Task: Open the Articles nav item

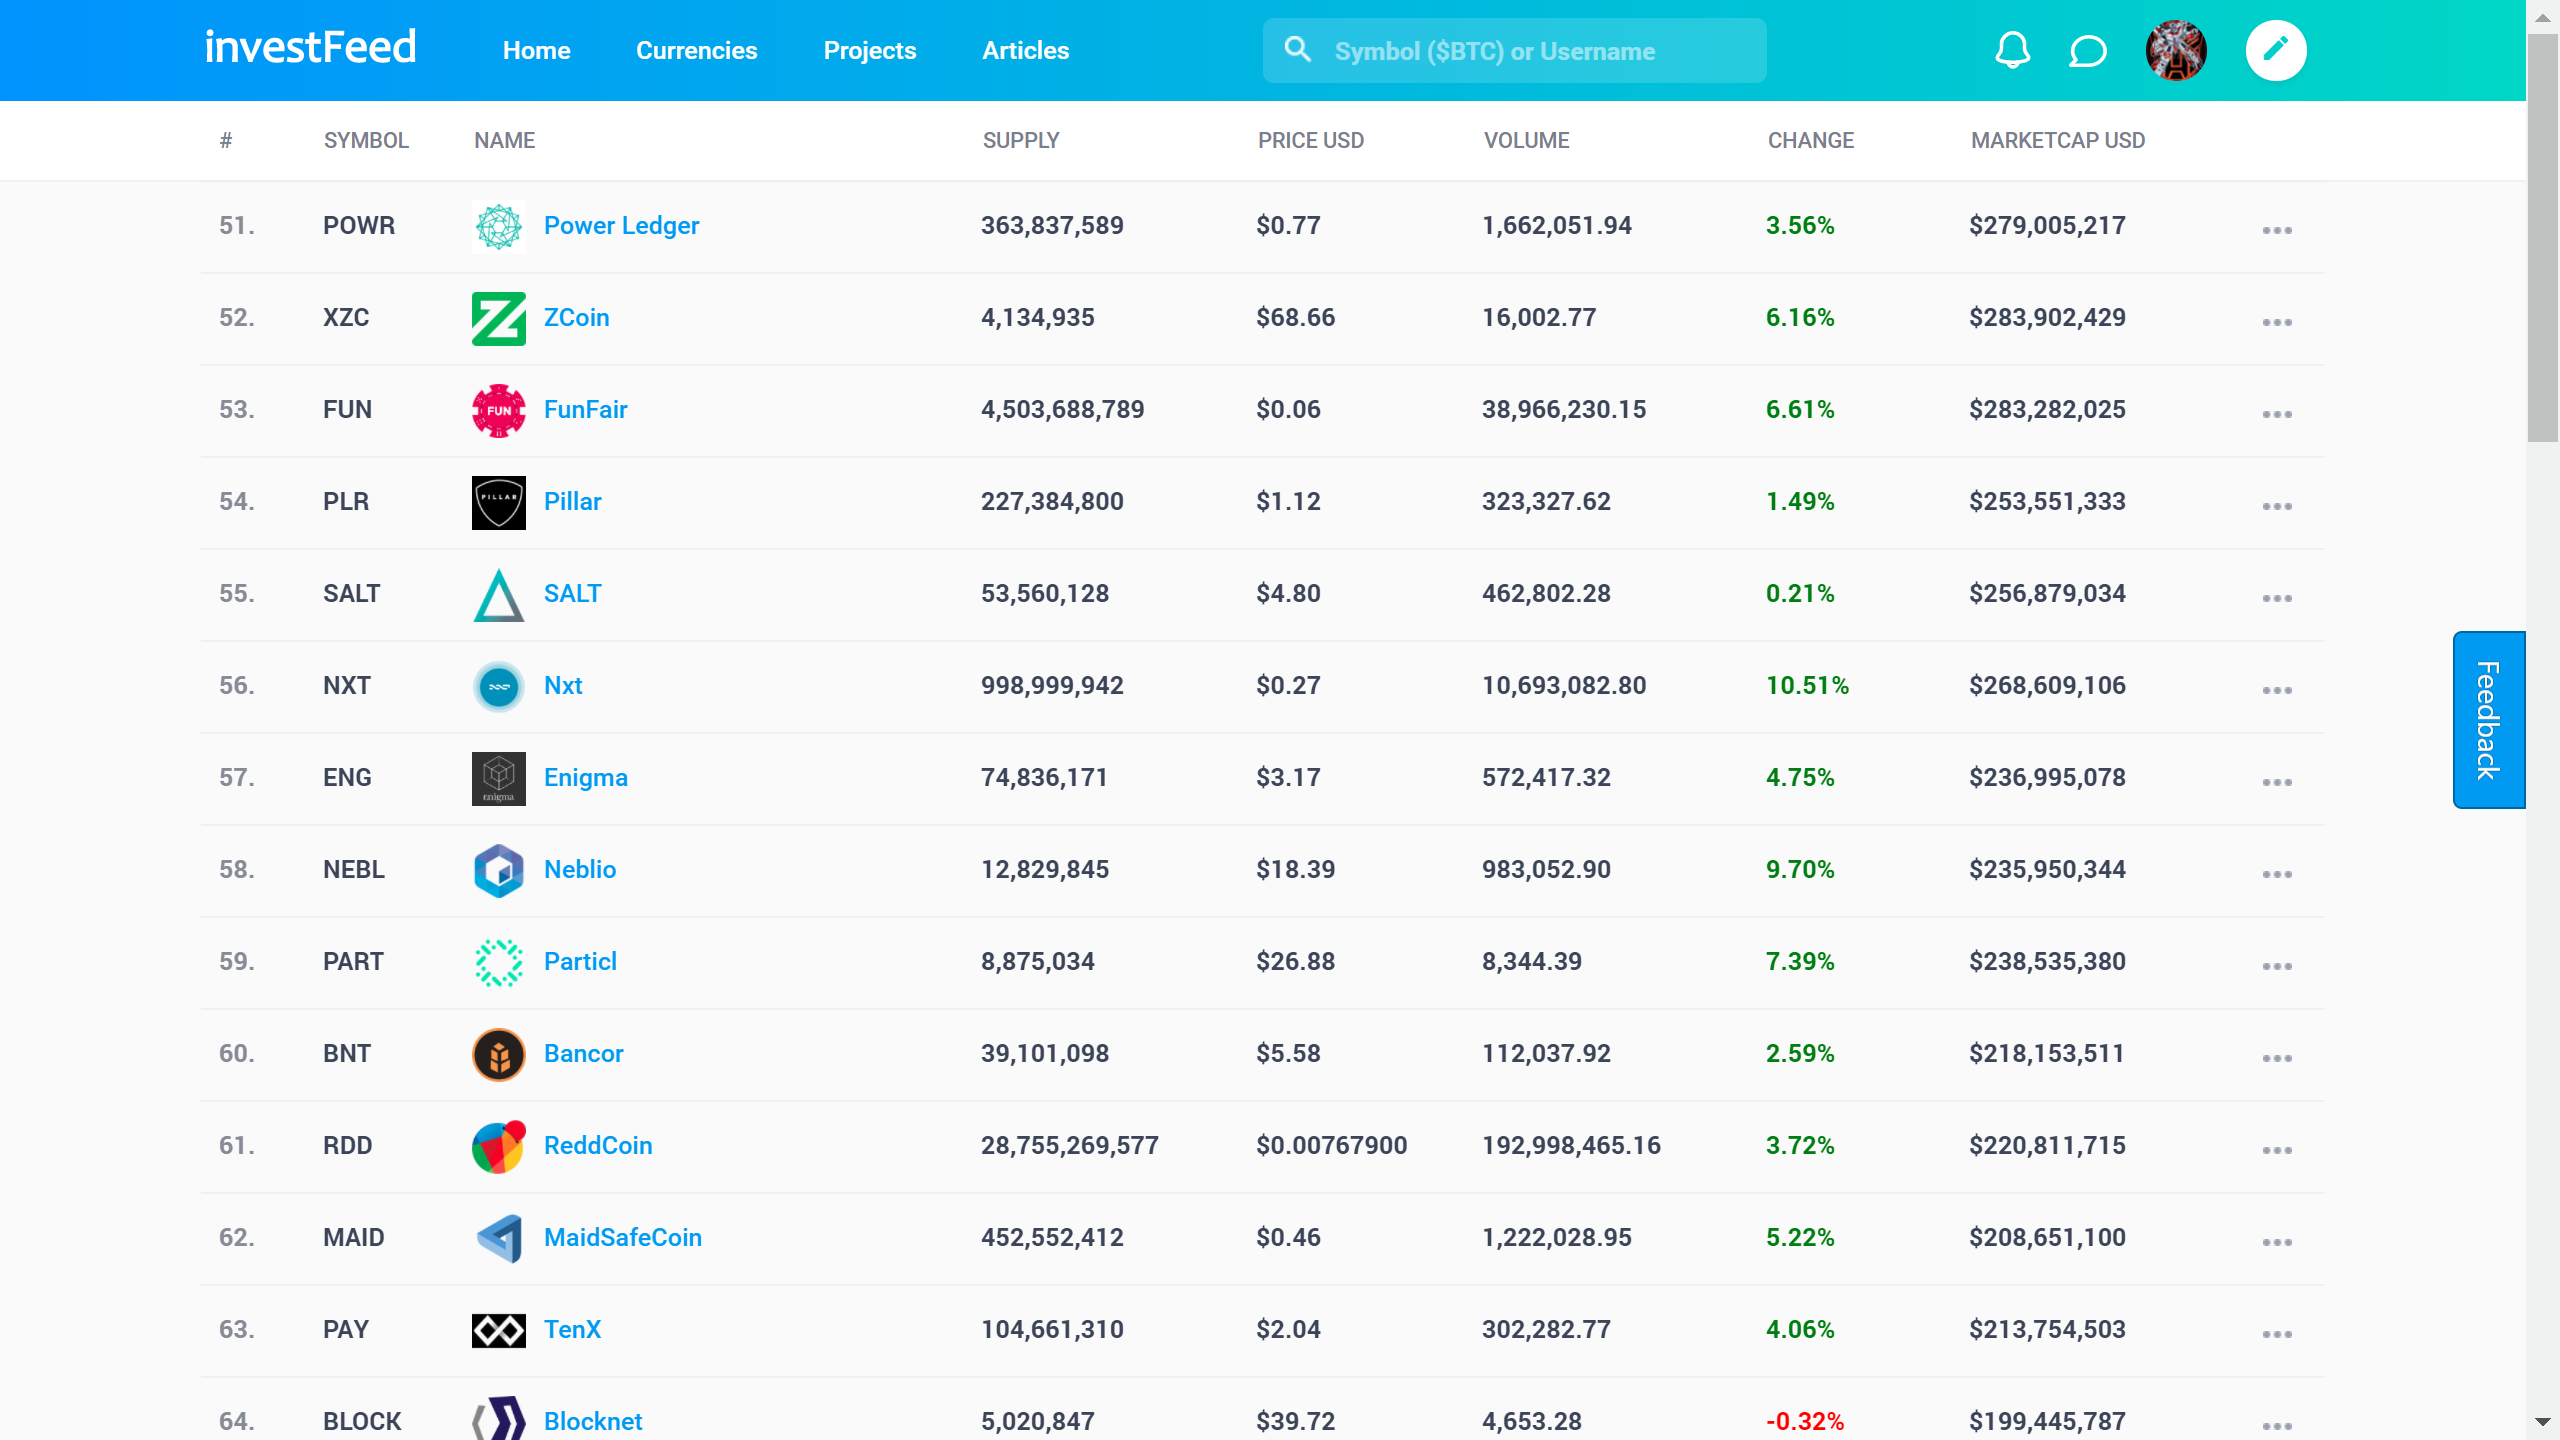Action: click(1026, 51)
